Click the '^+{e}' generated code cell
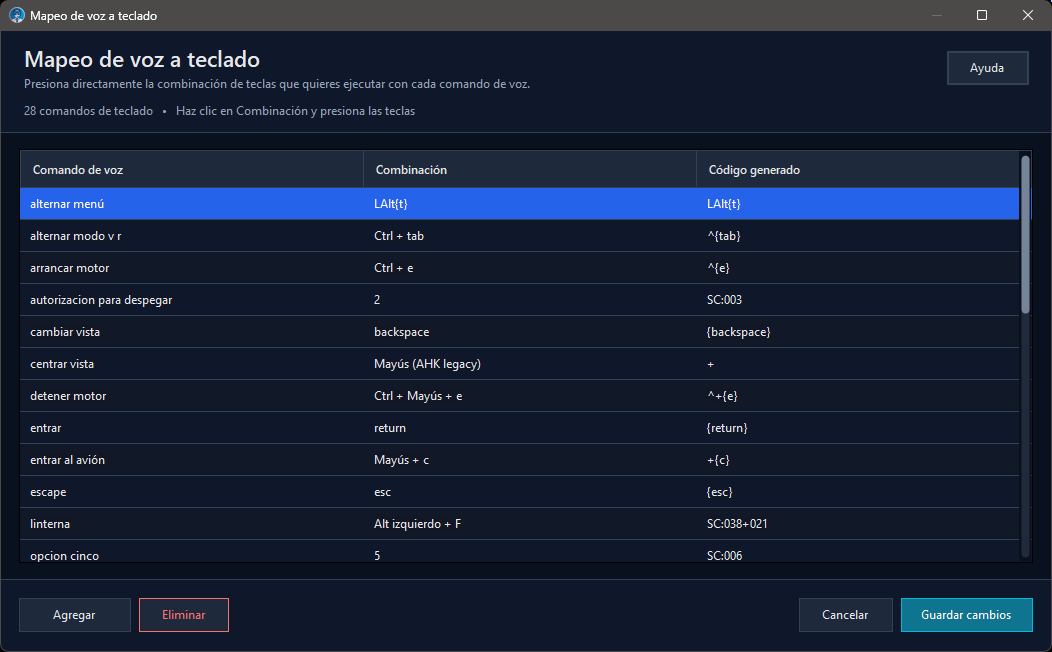The width and height of the screenshot is (1052, 652). (x=857, y=396)
